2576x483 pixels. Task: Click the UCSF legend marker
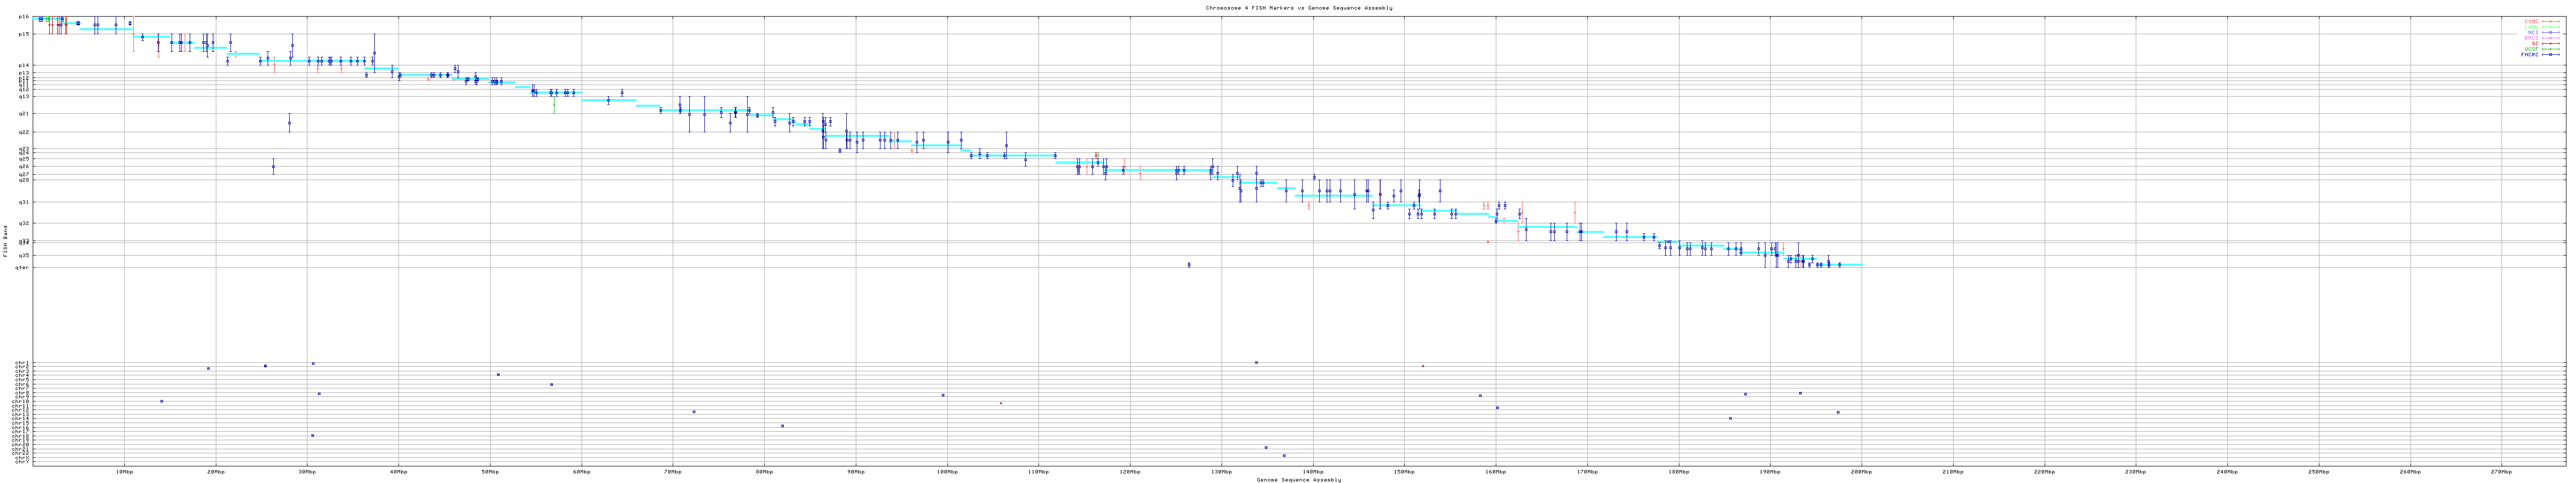[2551, 49]
